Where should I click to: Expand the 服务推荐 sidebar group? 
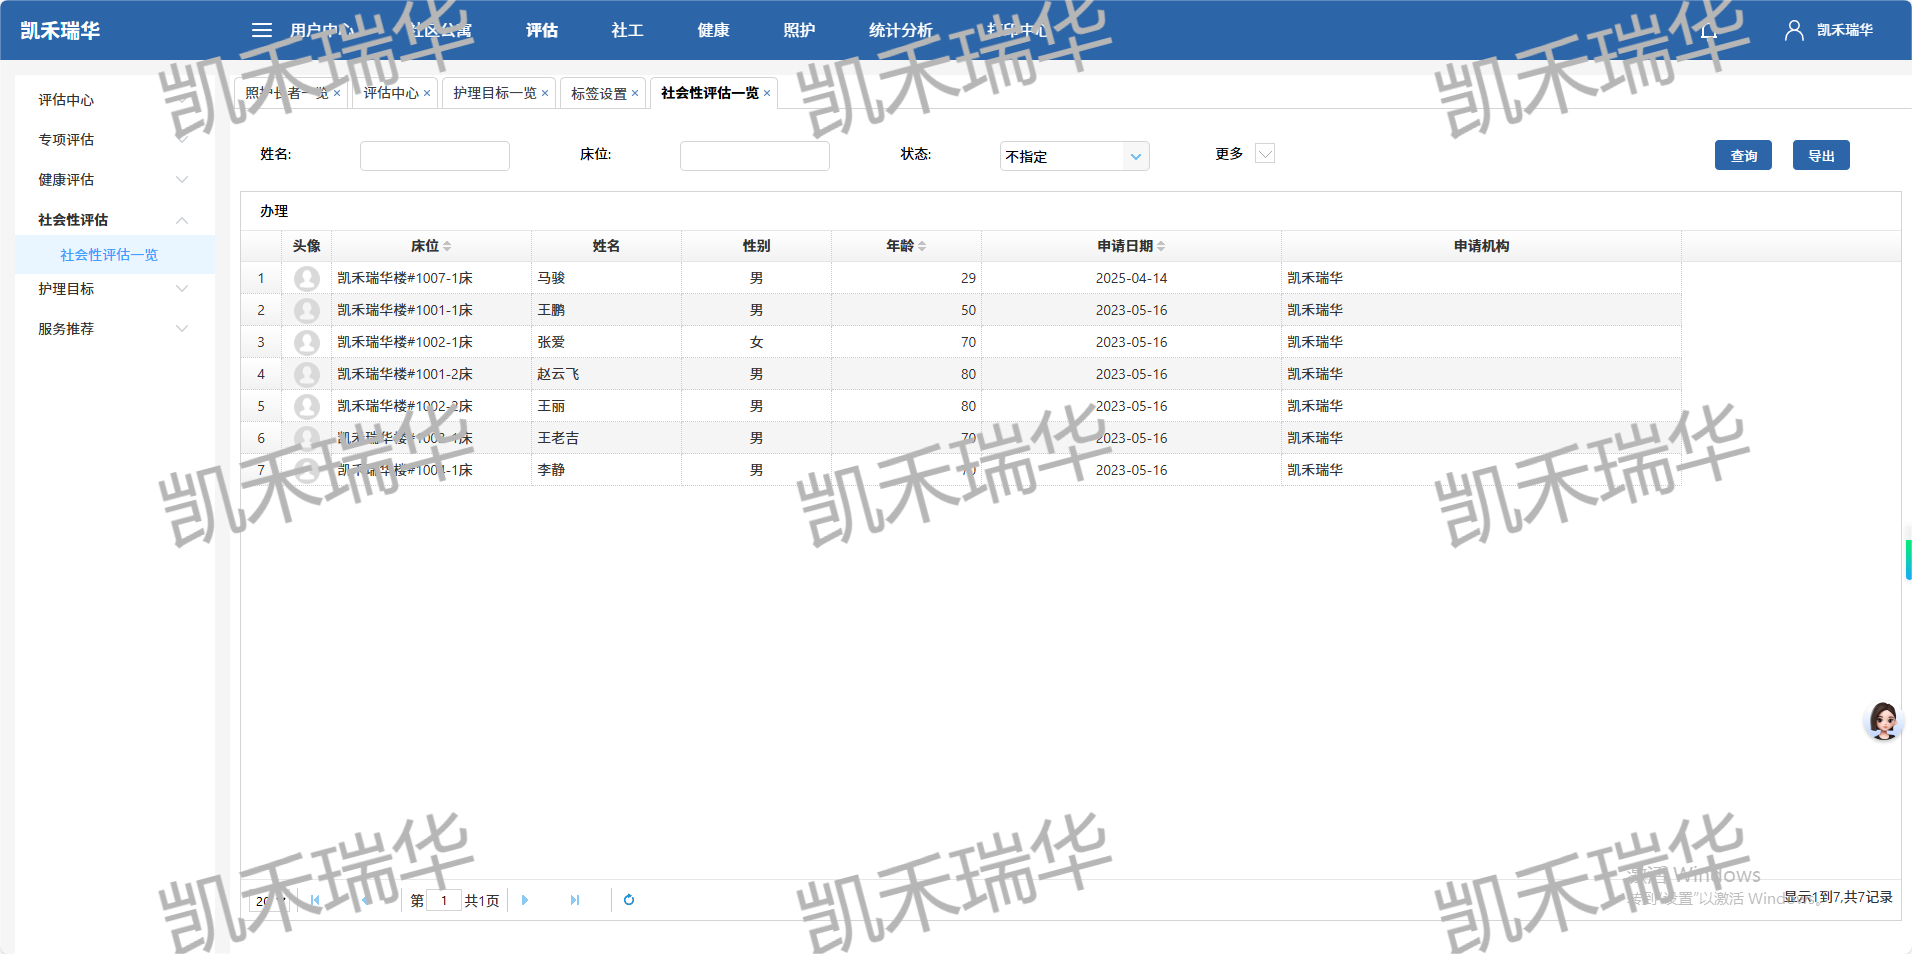(x=182, y=329)
